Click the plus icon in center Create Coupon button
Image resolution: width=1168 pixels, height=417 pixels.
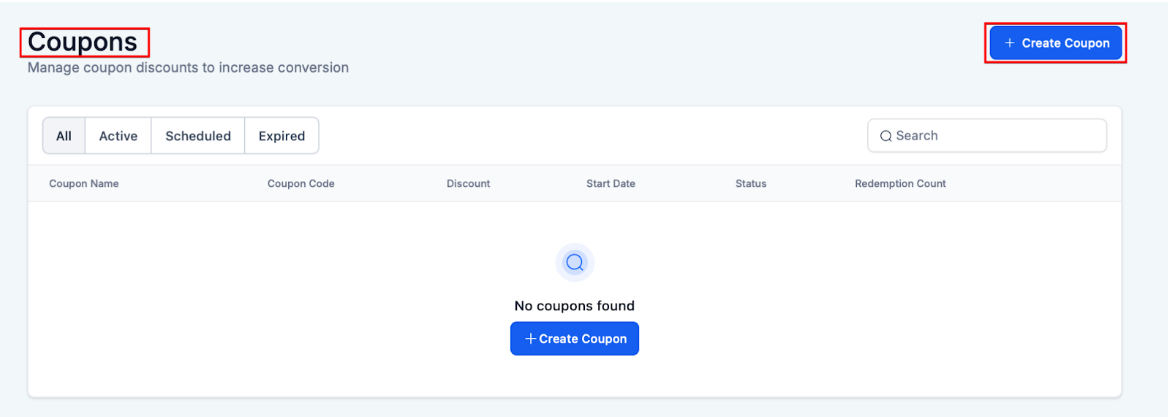[x=531, y=339]
